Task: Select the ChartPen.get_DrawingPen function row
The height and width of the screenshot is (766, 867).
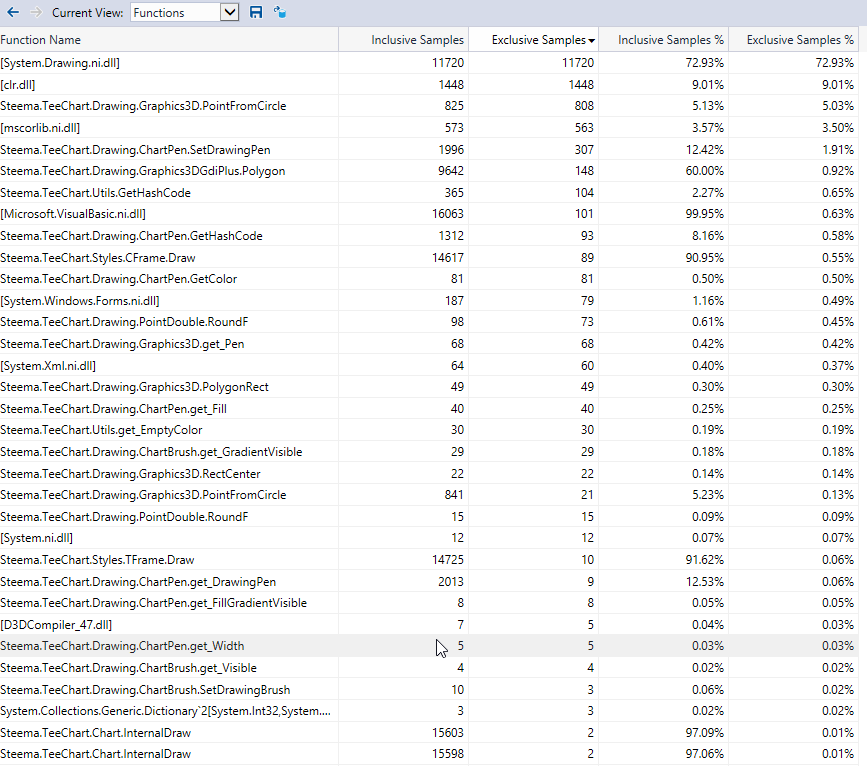Action: [429, 582]
